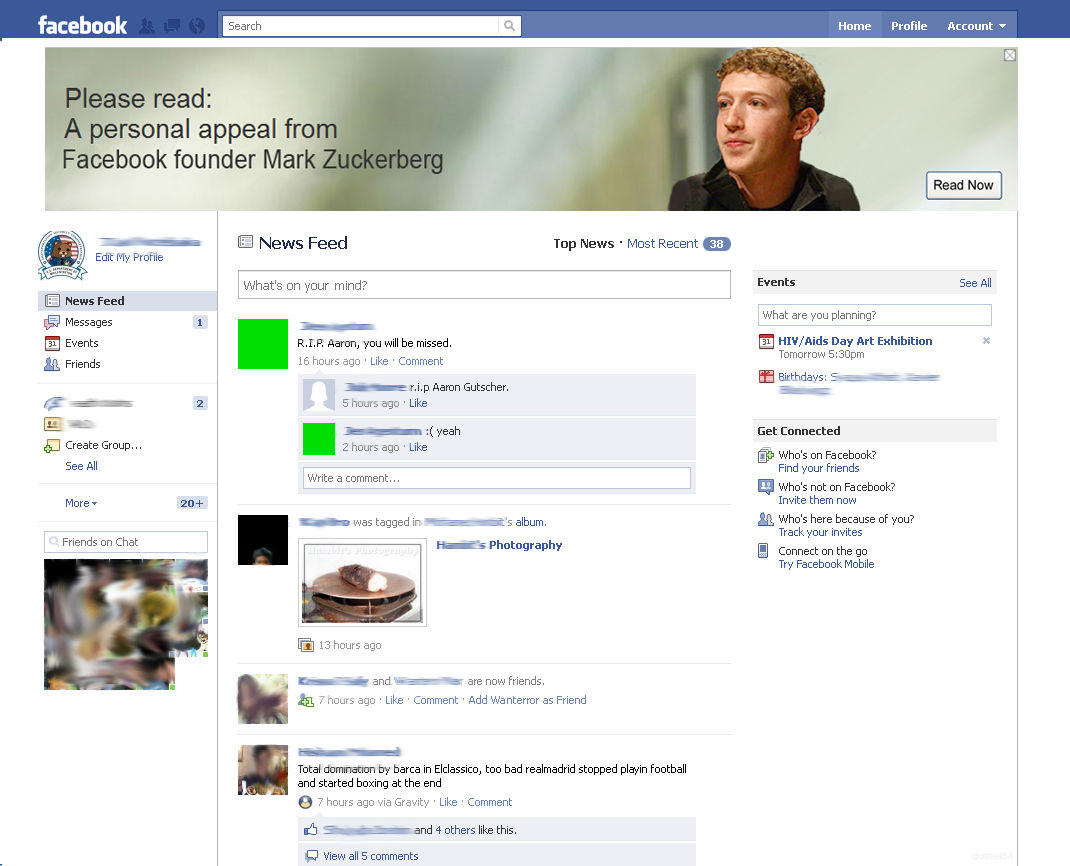This screenshot has width=1070, height=866.
Task: Open Friends in left sidebar
Action: [82, 364]
